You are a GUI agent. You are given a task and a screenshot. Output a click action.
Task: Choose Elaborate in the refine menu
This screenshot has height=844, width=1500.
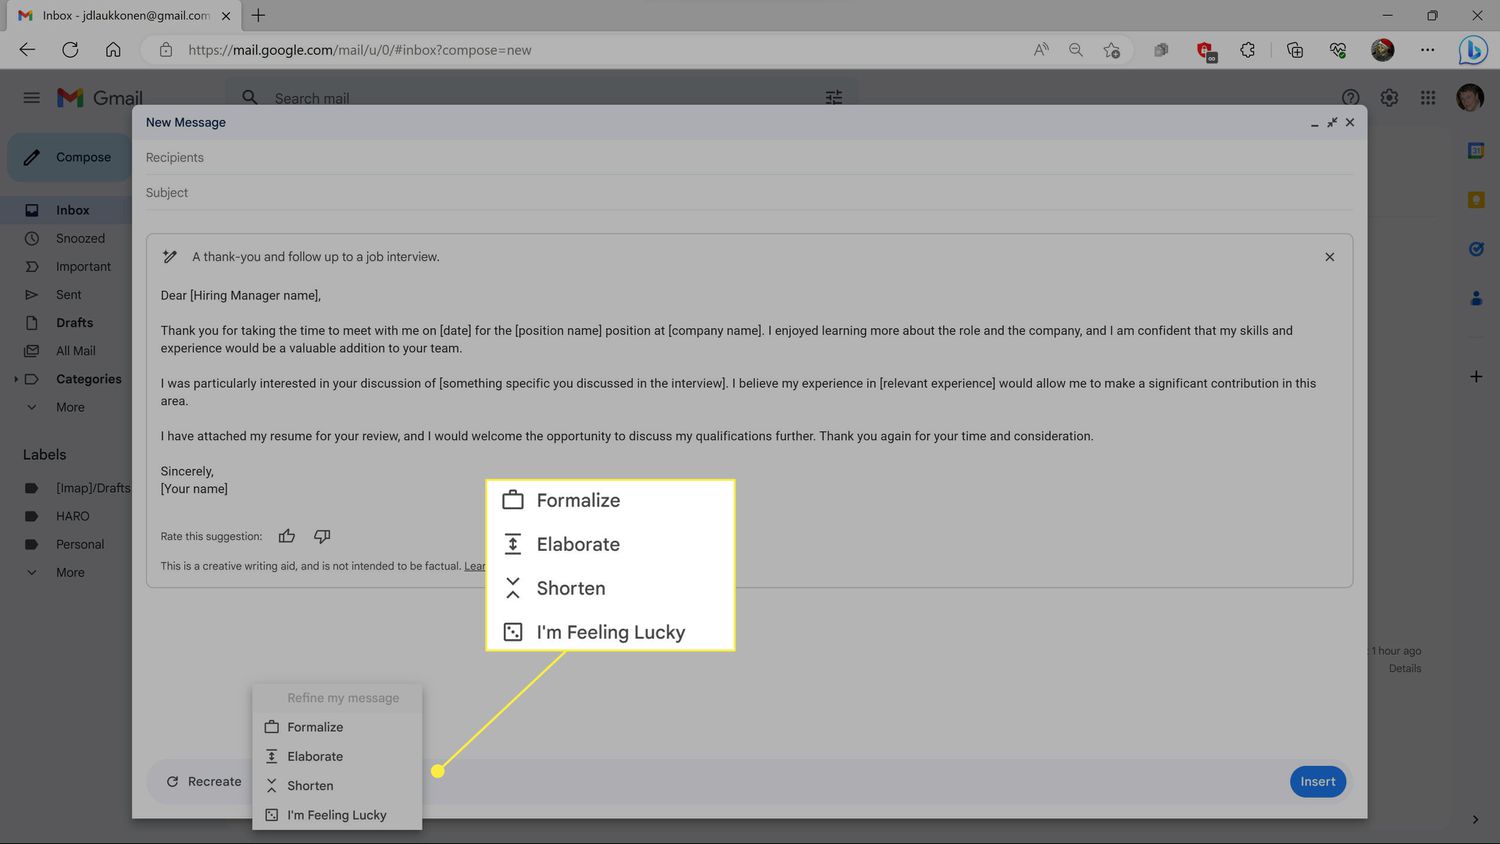[315, 757]
